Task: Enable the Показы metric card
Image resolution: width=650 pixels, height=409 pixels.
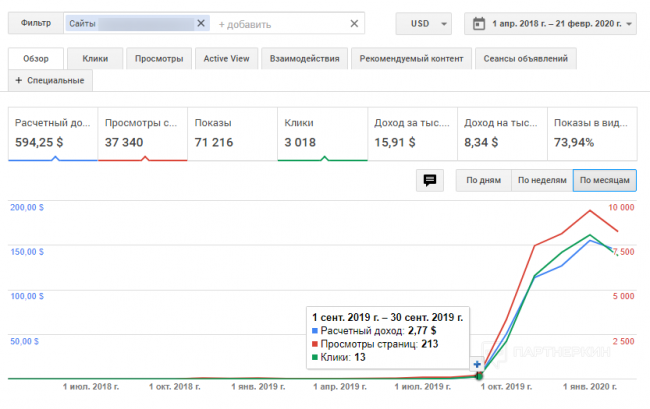Action: [232, 132]
